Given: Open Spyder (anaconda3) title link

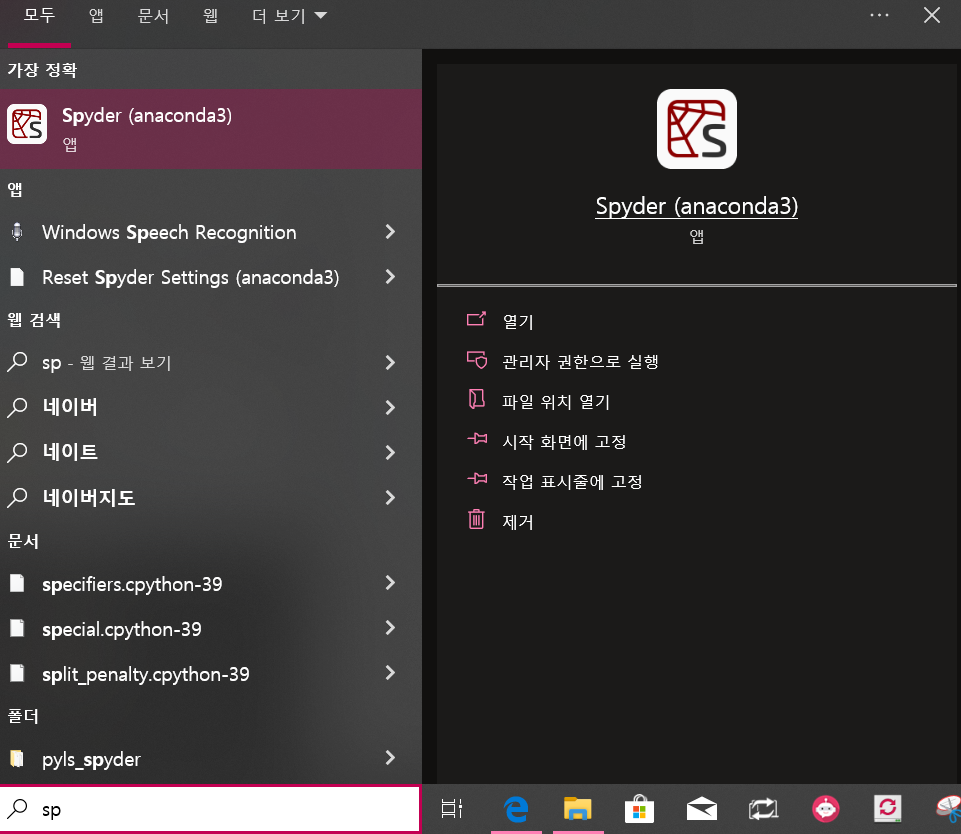Looking at the screenshot, I should pos(697,207).
